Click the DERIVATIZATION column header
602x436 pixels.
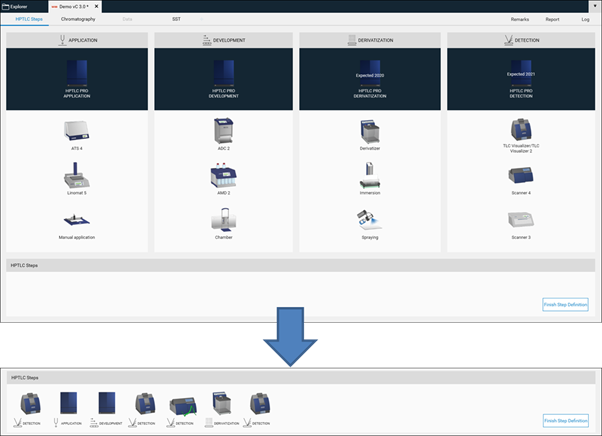pyautogui.click(x=370, y=40)
